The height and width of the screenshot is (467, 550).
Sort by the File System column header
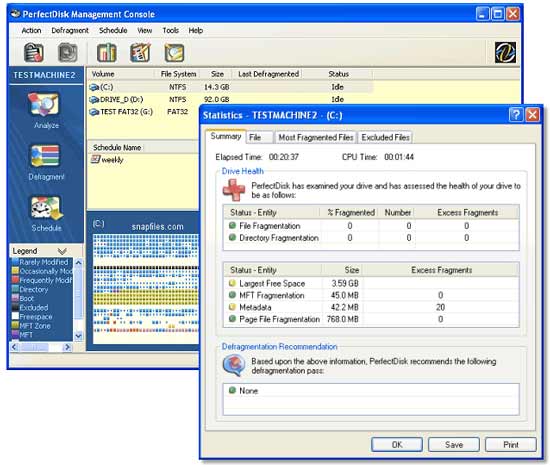(178, 74)
